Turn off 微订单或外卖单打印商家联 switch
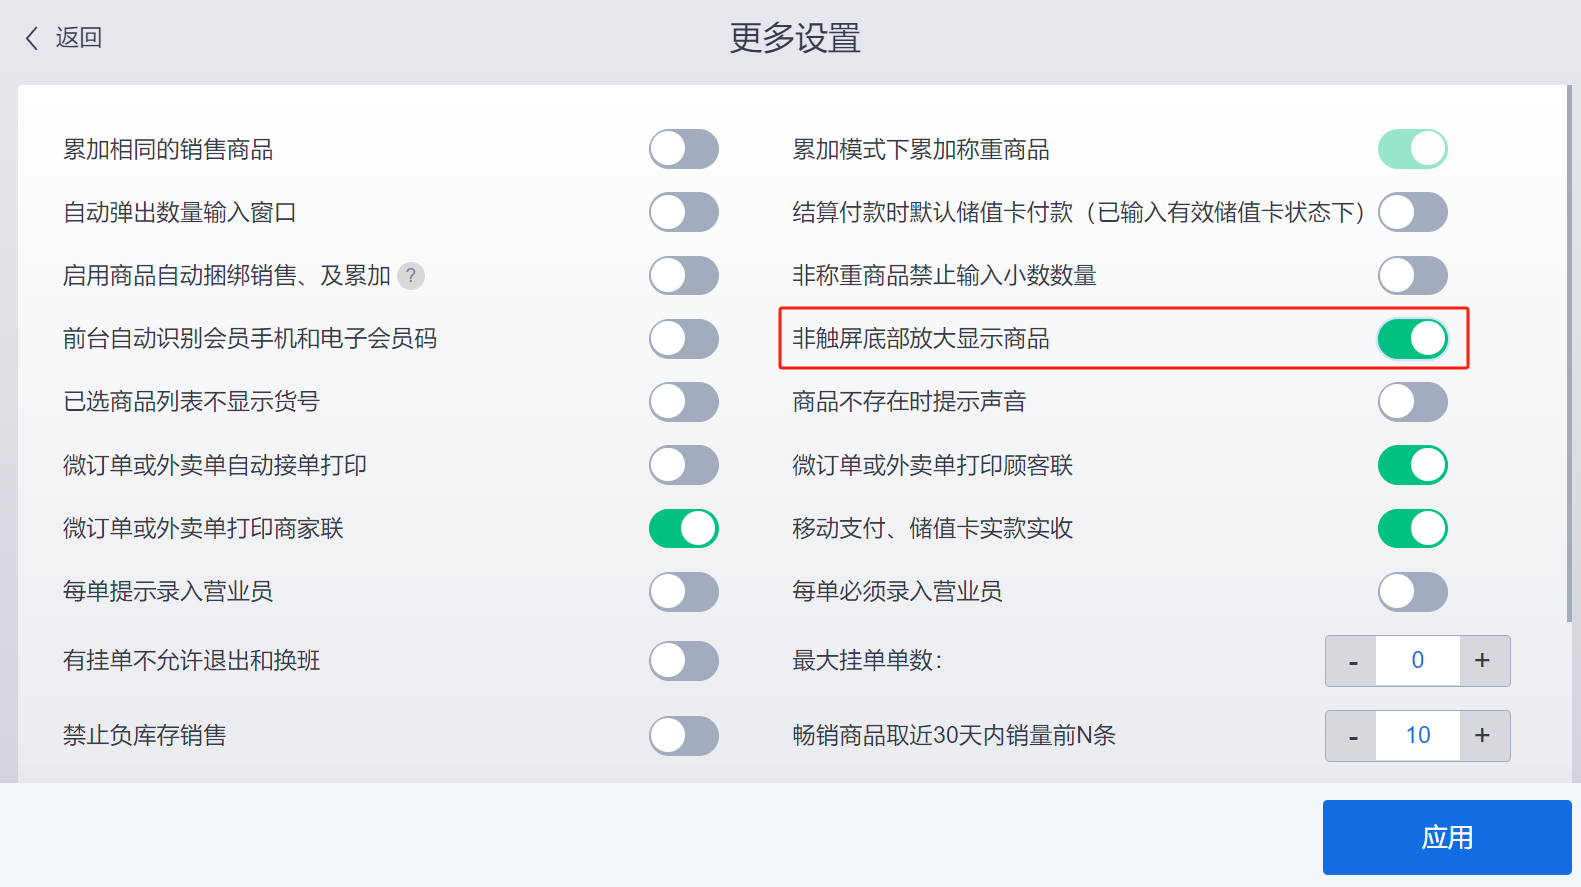 pos(684,528)
